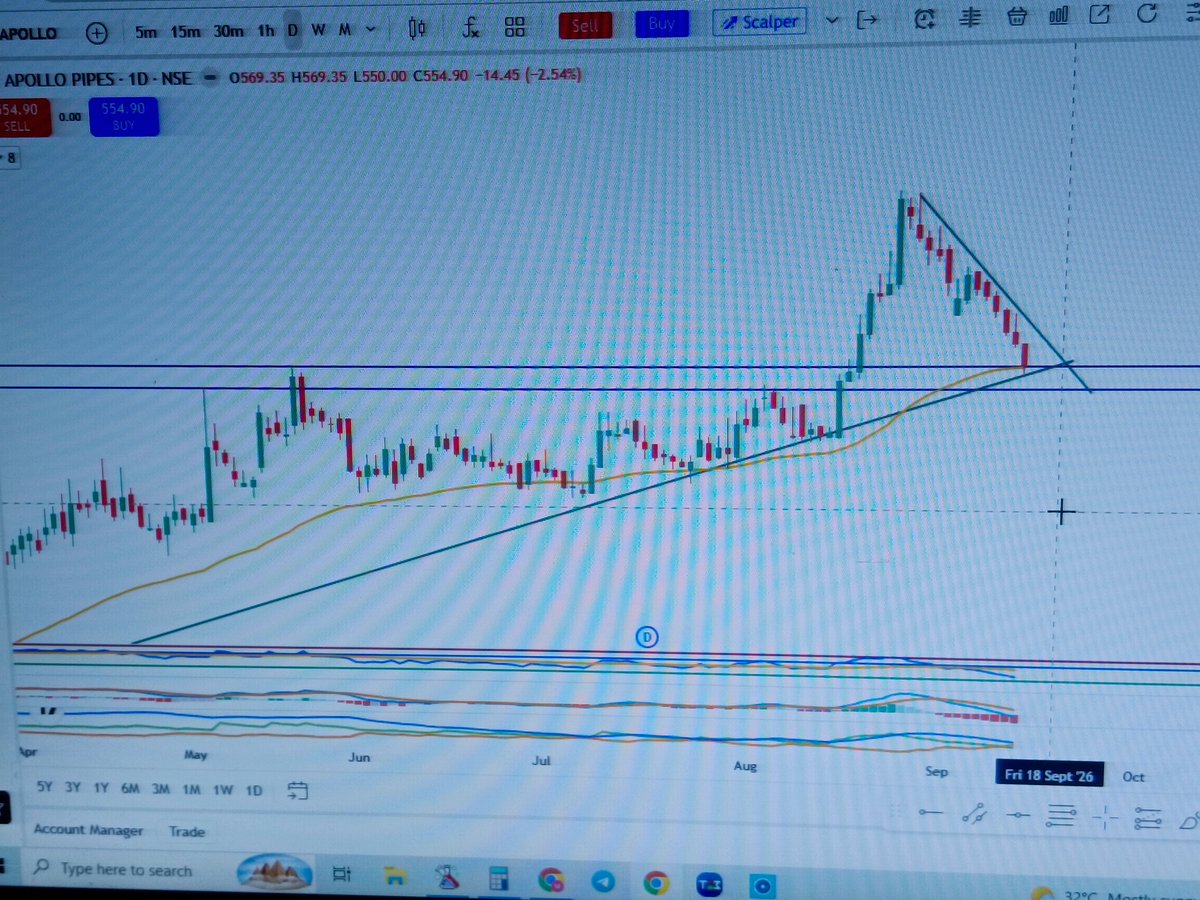Switch to the W weekly timeframe
The image size is (1200, 900).
tap(318, 30)
